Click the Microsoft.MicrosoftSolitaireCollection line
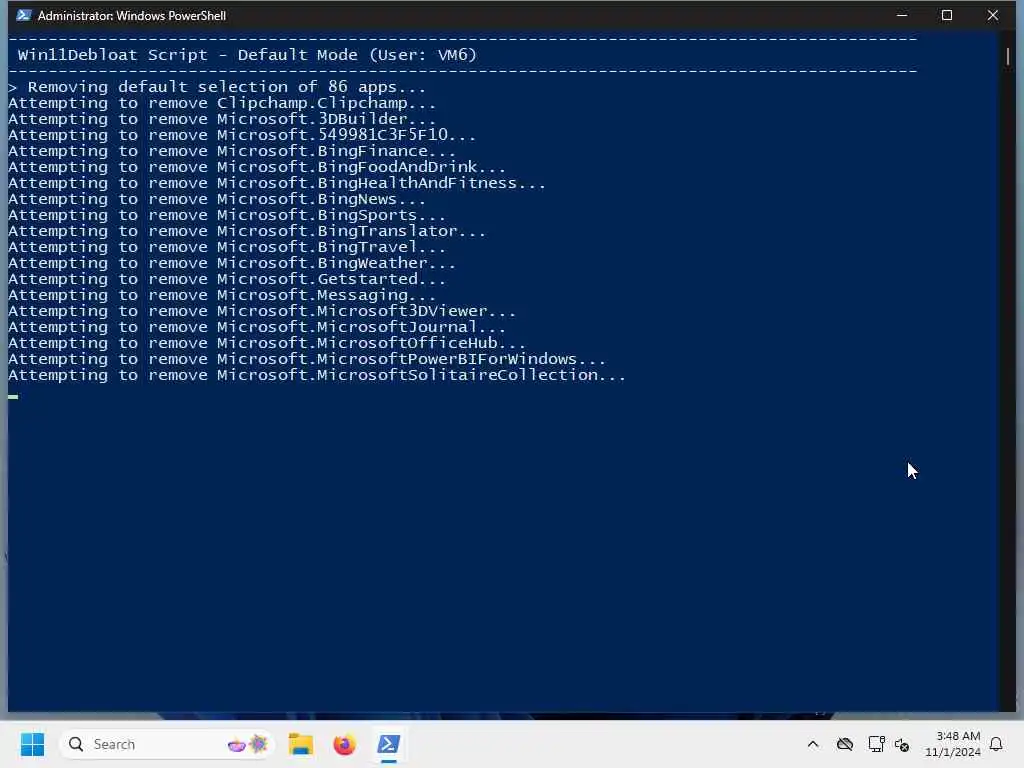This screenshot has width=1024, height=768. click(317, 375)
